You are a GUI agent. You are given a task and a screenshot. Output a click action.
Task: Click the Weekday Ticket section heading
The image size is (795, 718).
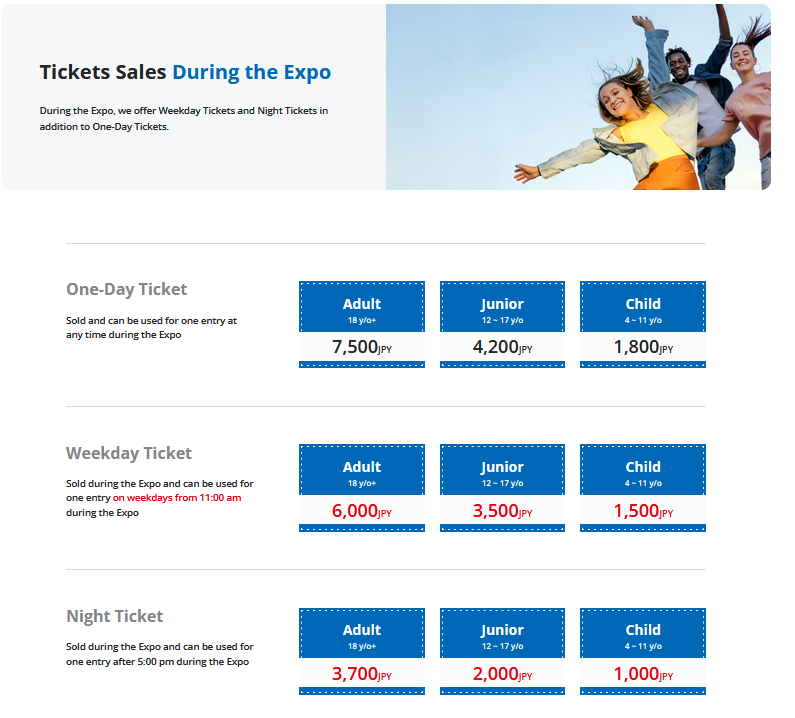[x=129, y=453]
